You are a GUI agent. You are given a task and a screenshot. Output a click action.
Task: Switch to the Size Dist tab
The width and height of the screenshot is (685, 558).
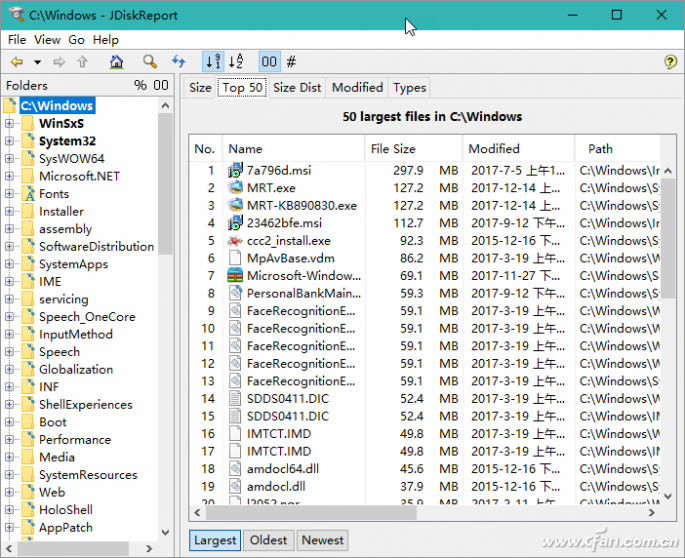pos(297,87)
